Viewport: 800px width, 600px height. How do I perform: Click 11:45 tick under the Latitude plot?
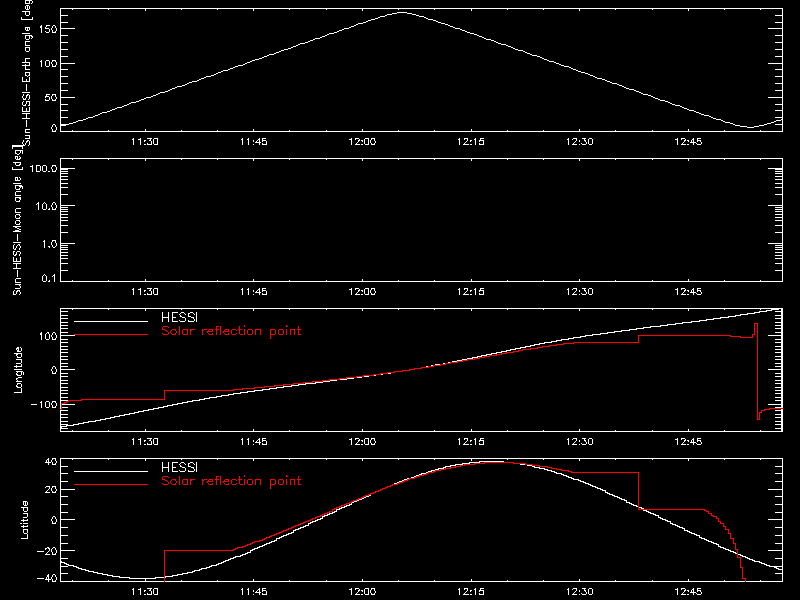[x=254, y=592]
